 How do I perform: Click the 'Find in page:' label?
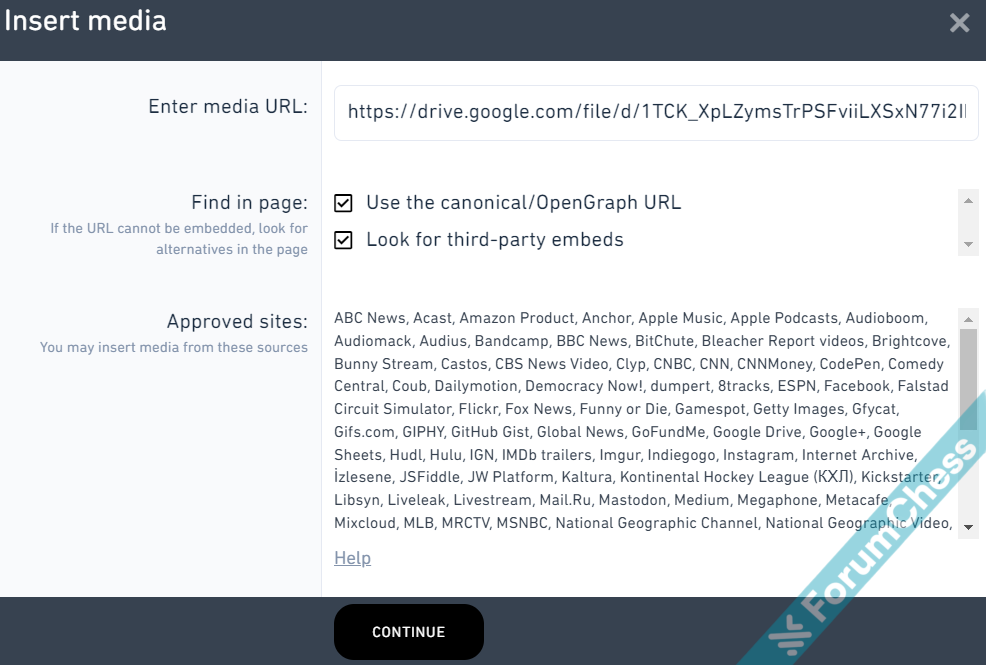[250, 203]
